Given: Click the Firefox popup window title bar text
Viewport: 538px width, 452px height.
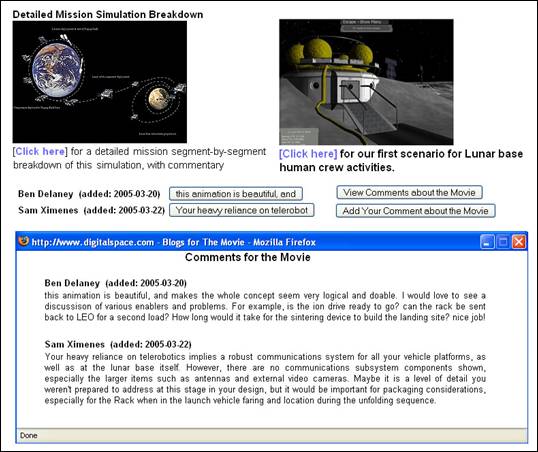Looking at the screenshot, I should [x=174, y=242].
